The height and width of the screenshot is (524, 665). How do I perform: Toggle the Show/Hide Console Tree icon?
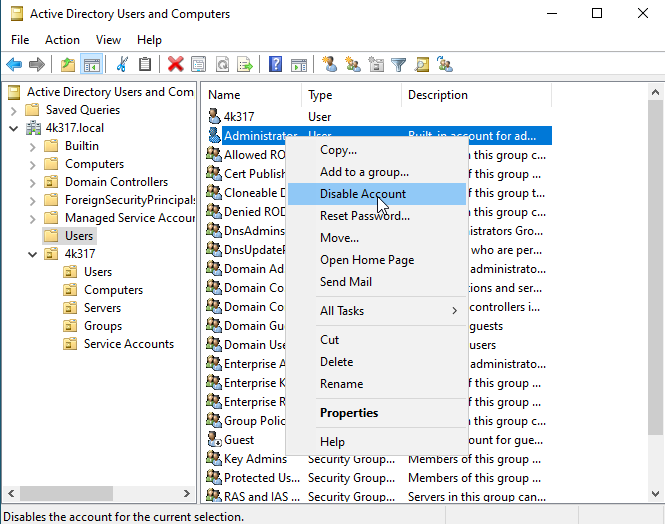click(x=91, y=64)
